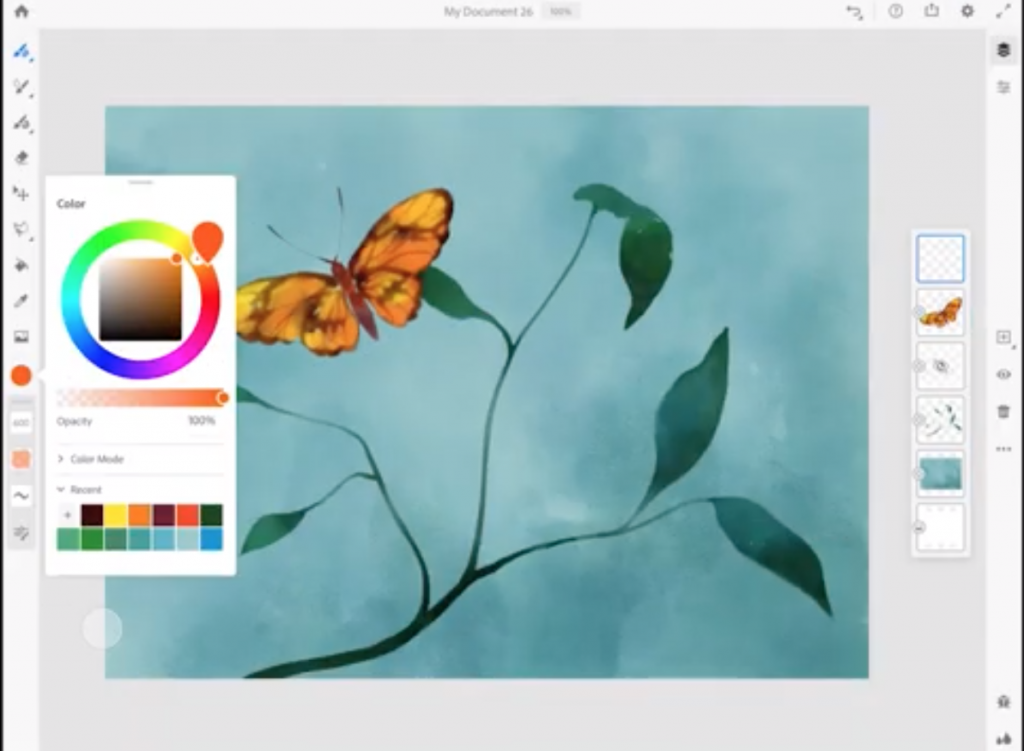This screenshot has height=751, width=1024.
Task: Activate the Transform move tool
Action: (x=21, y=193)
